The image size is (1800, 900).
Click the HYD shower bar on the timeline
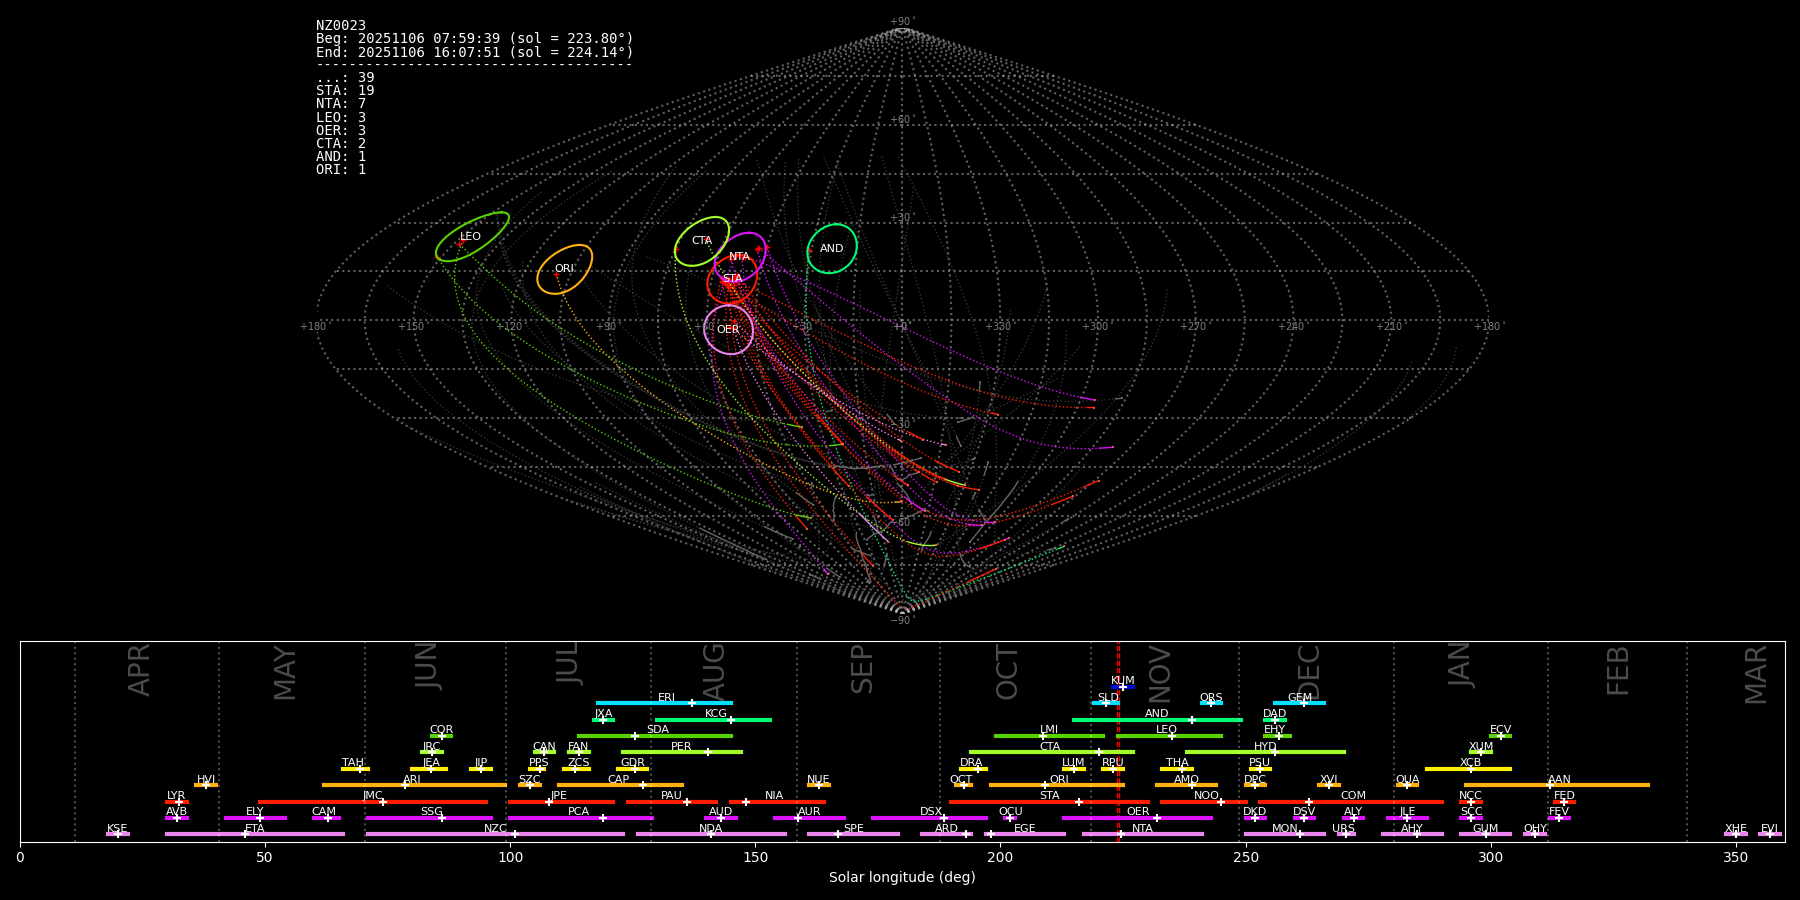(1265, 752)
